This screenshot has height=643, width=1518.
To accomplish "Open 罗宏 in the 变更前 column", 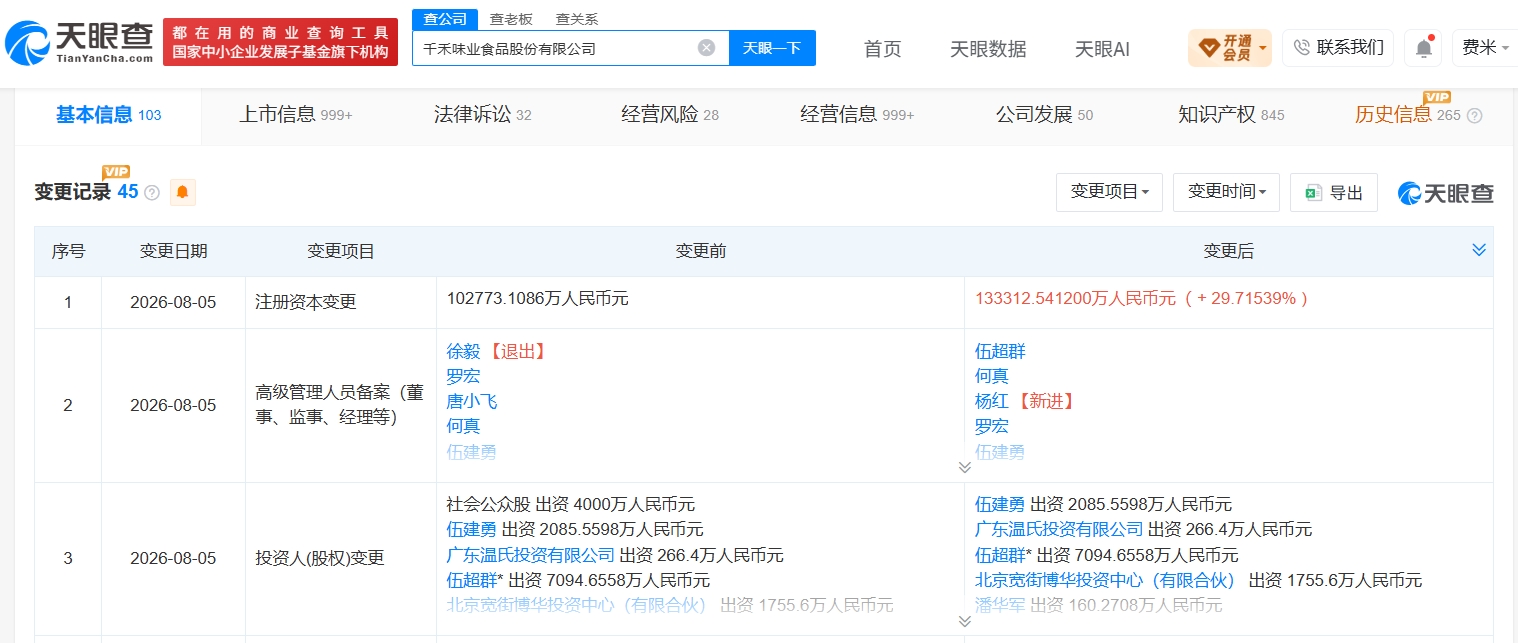I will pos(464,376).
